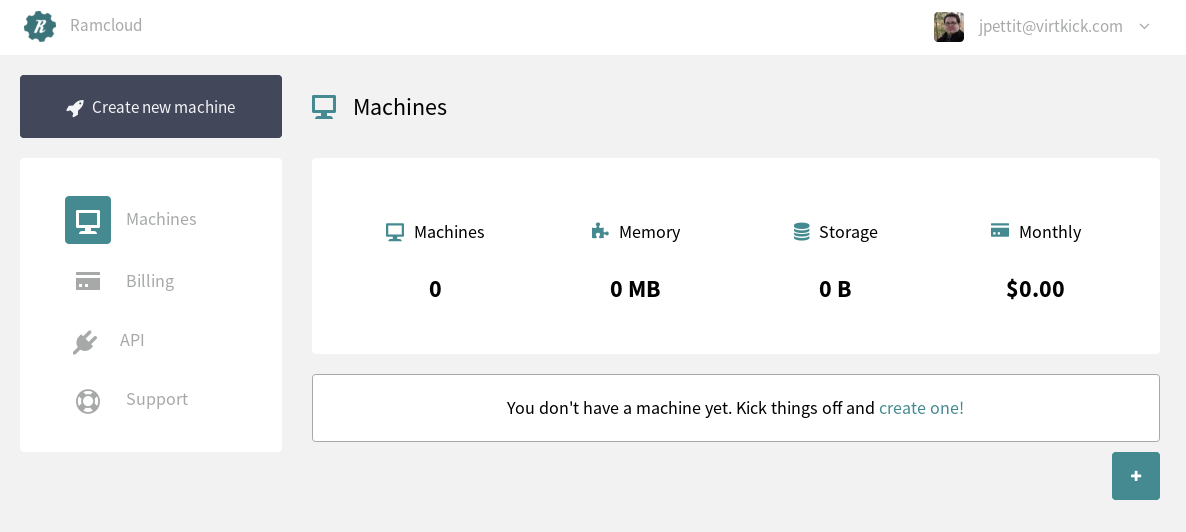Viewport: 1186px width, 532px height.
Task: Go to the Billing section
Action: coord(150,281)
